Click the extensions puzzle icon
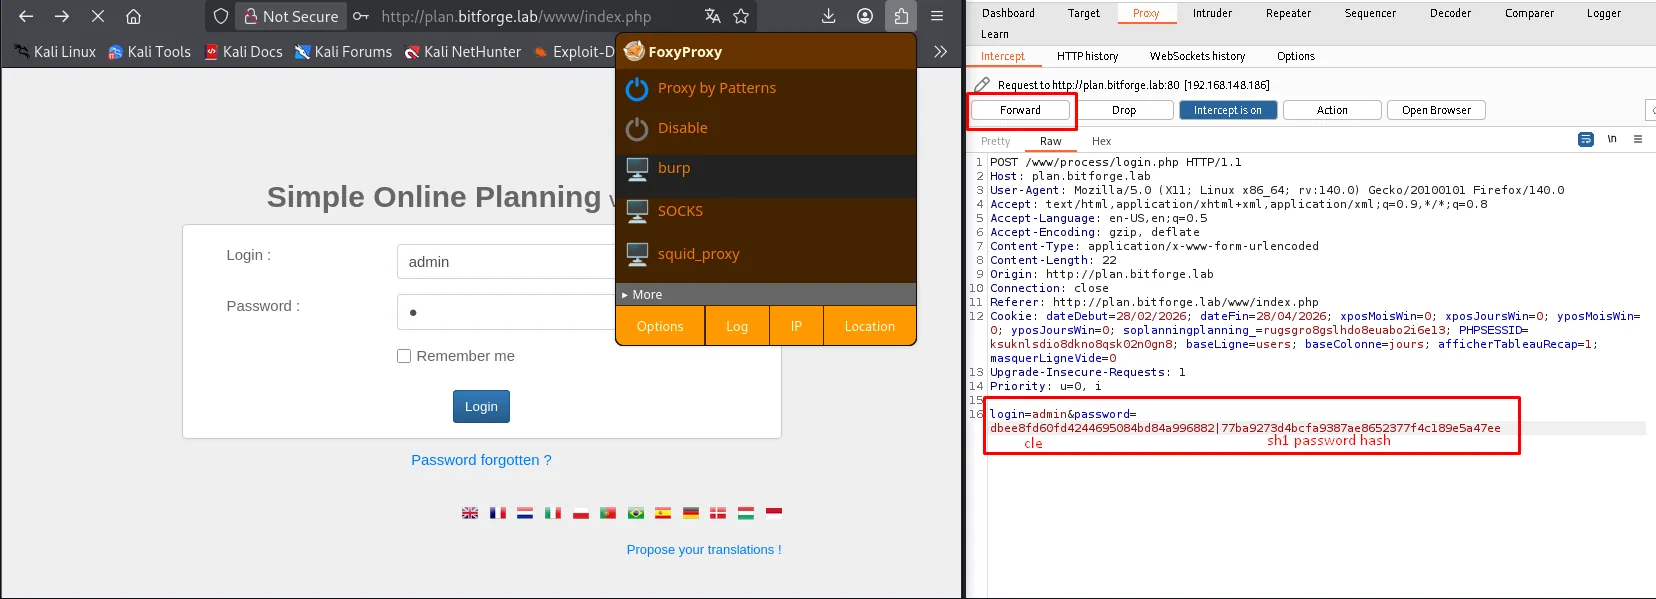Image resolution: width=1656 pixels, height=599 pixels. 901,16
